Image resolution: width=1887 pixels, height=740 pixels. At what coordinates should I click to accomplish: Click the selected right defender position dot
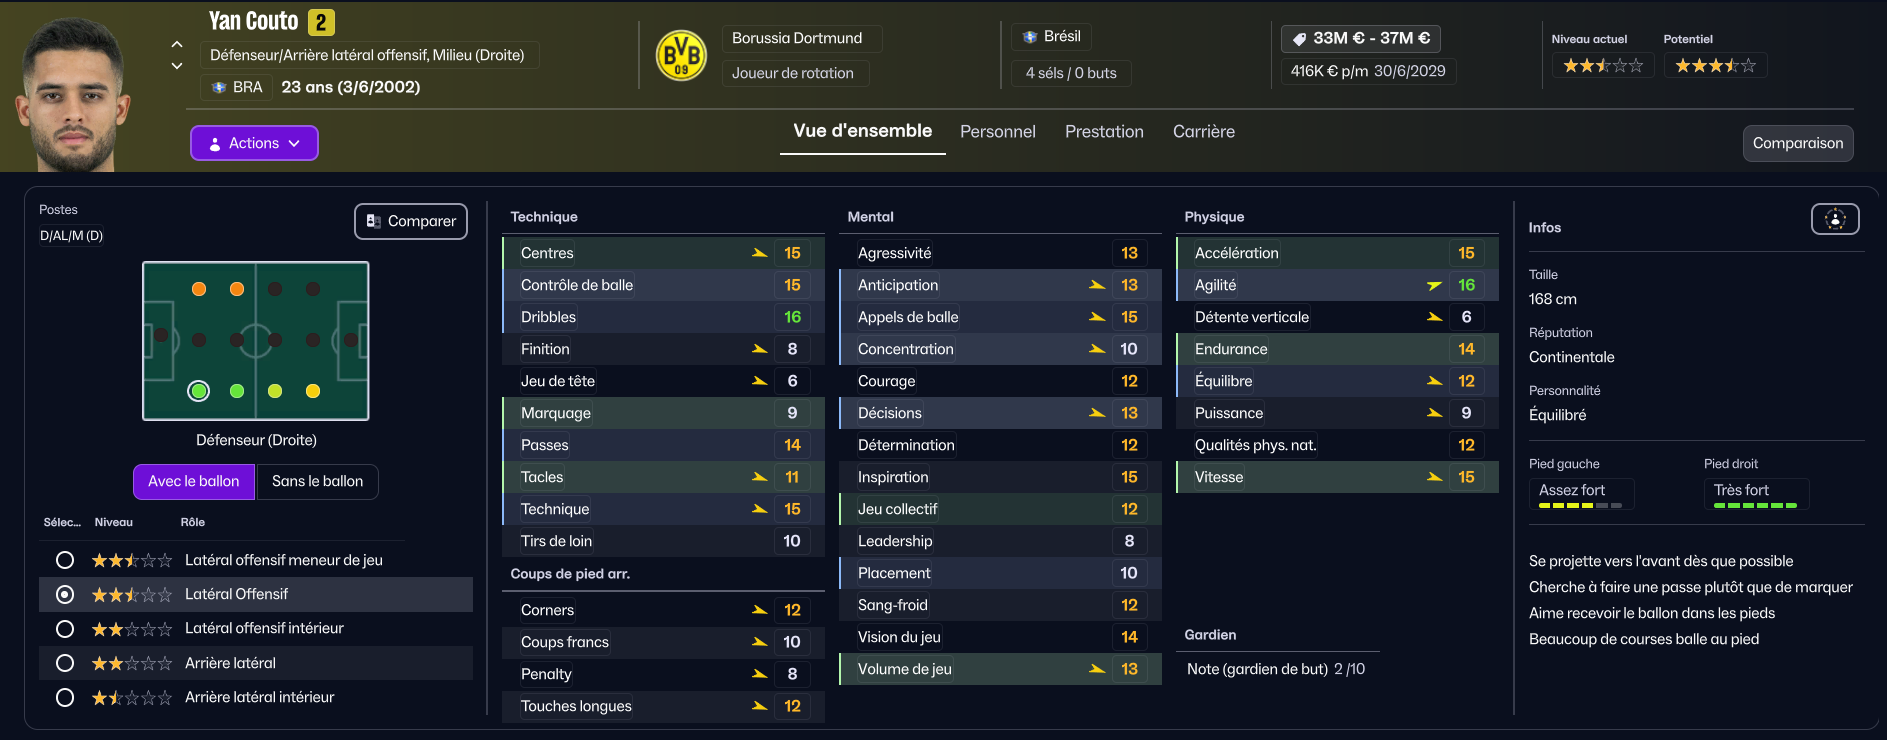click(199, 391)
